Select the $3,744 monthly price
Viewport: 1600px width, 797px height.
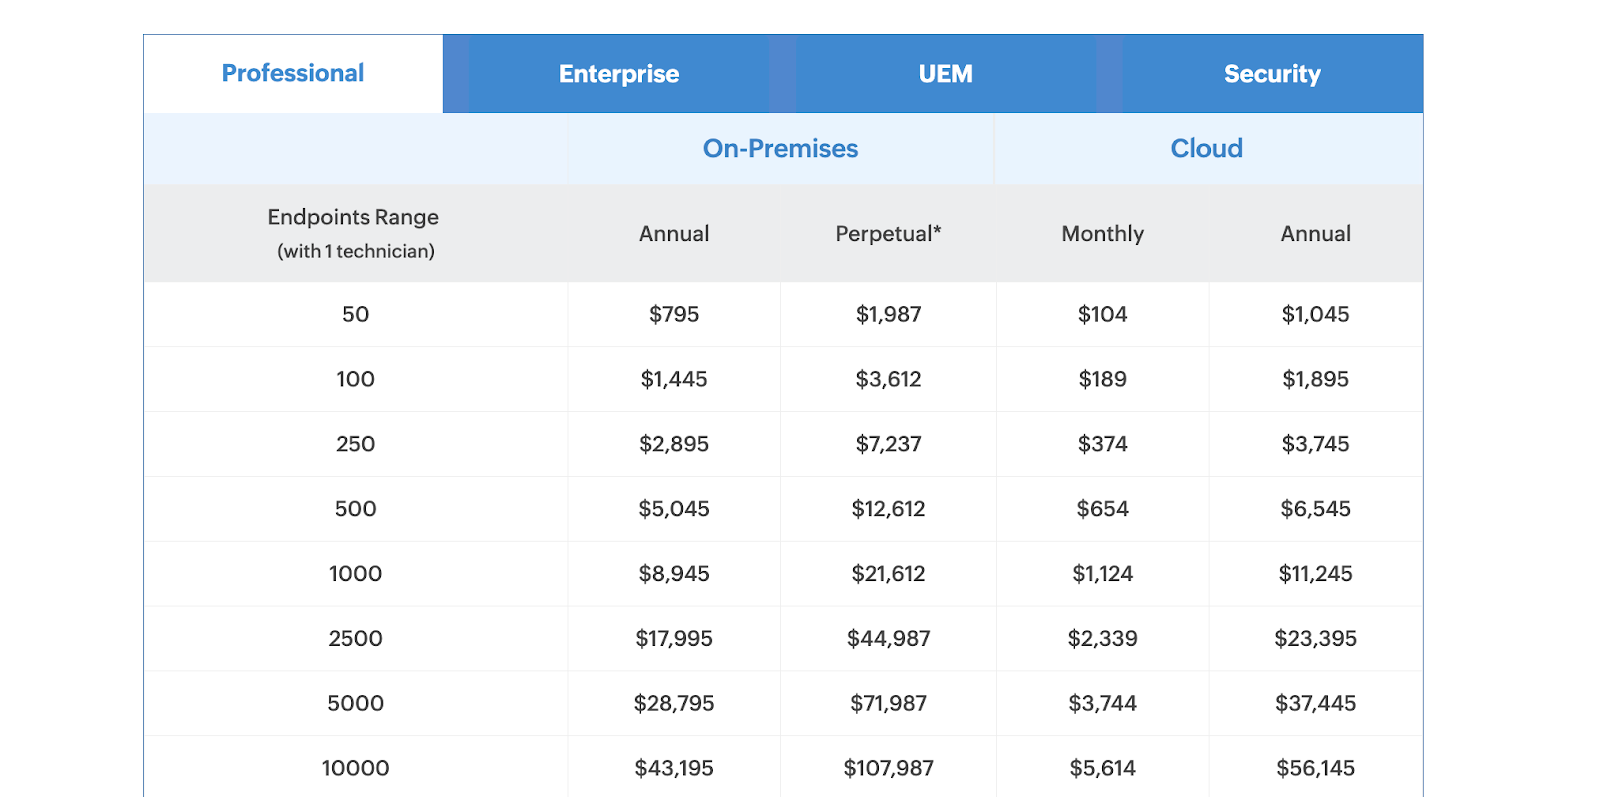[1102, 703]
